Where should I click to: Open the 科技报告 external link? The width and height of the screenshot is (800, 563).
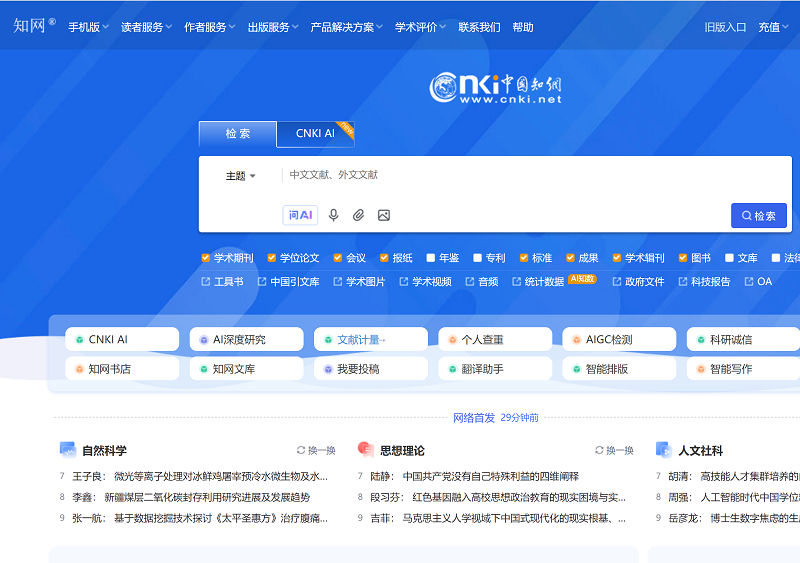click(705, 282)
